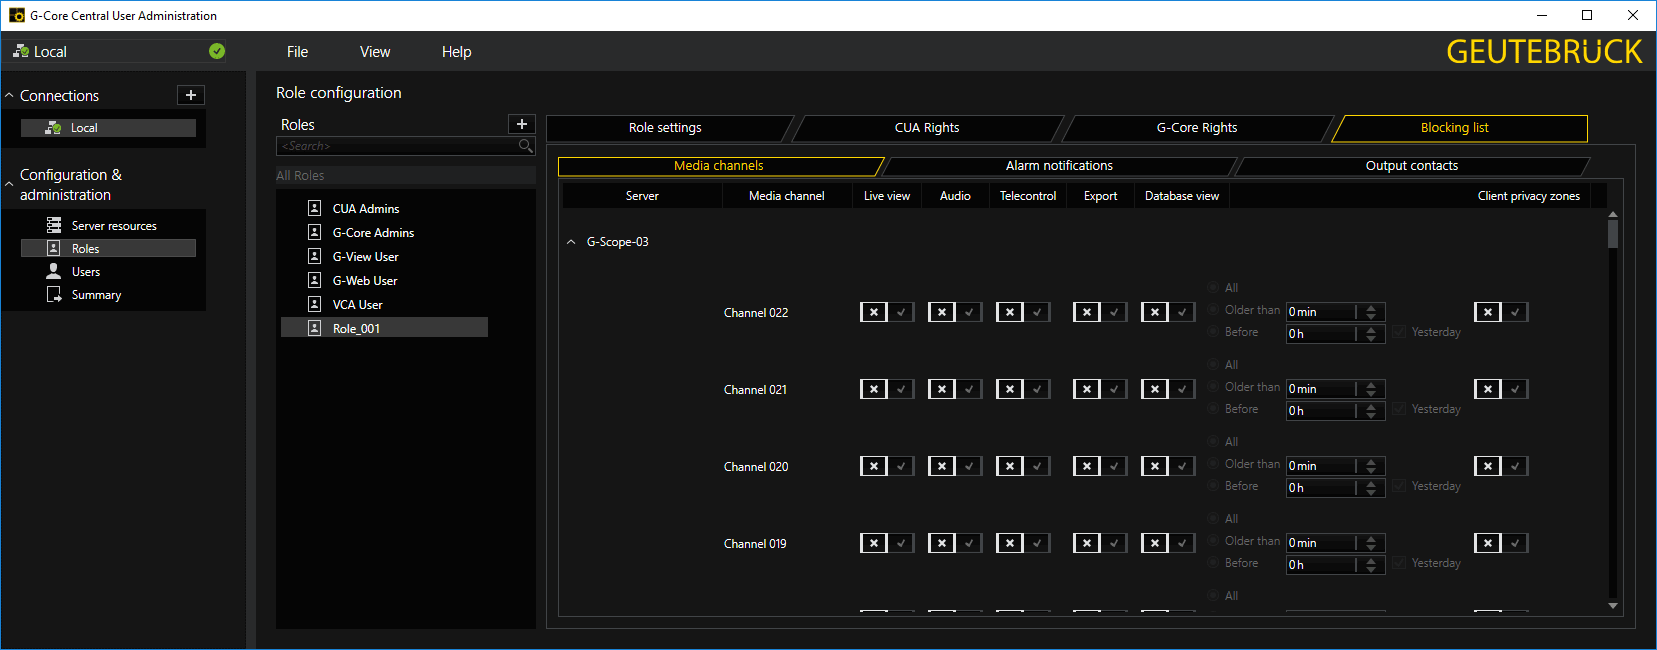Collapse Configuration & administration section
Viewport: 1657px width, 650px height.
9,184
